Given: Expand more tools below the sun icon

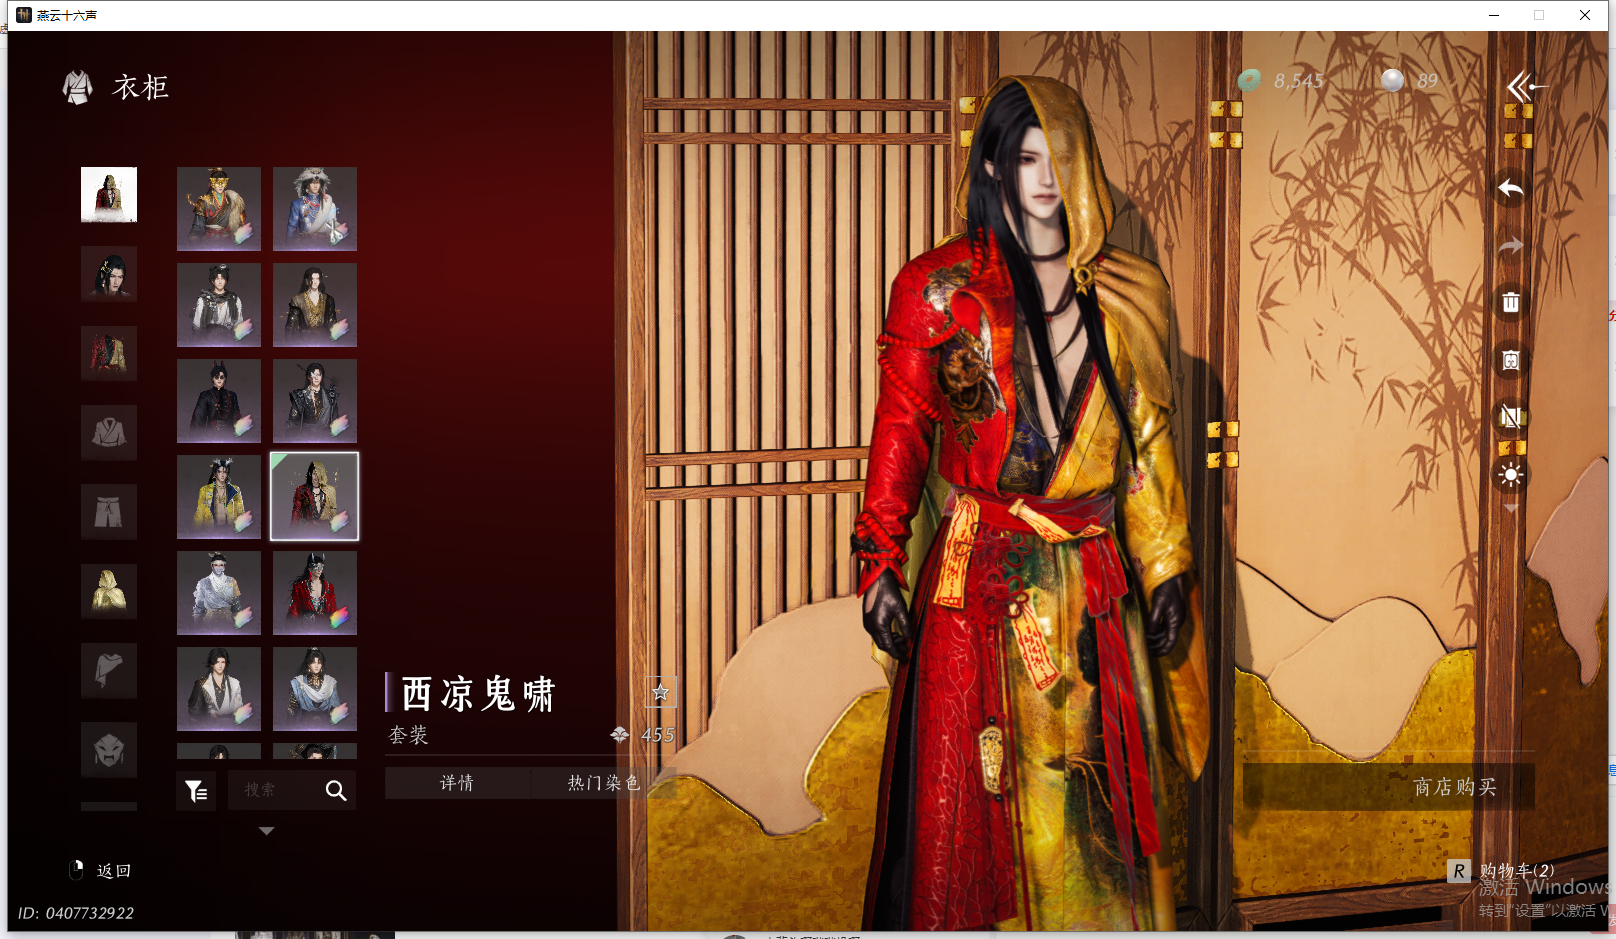Looking at the screenshot, I should click(1510, 509).
